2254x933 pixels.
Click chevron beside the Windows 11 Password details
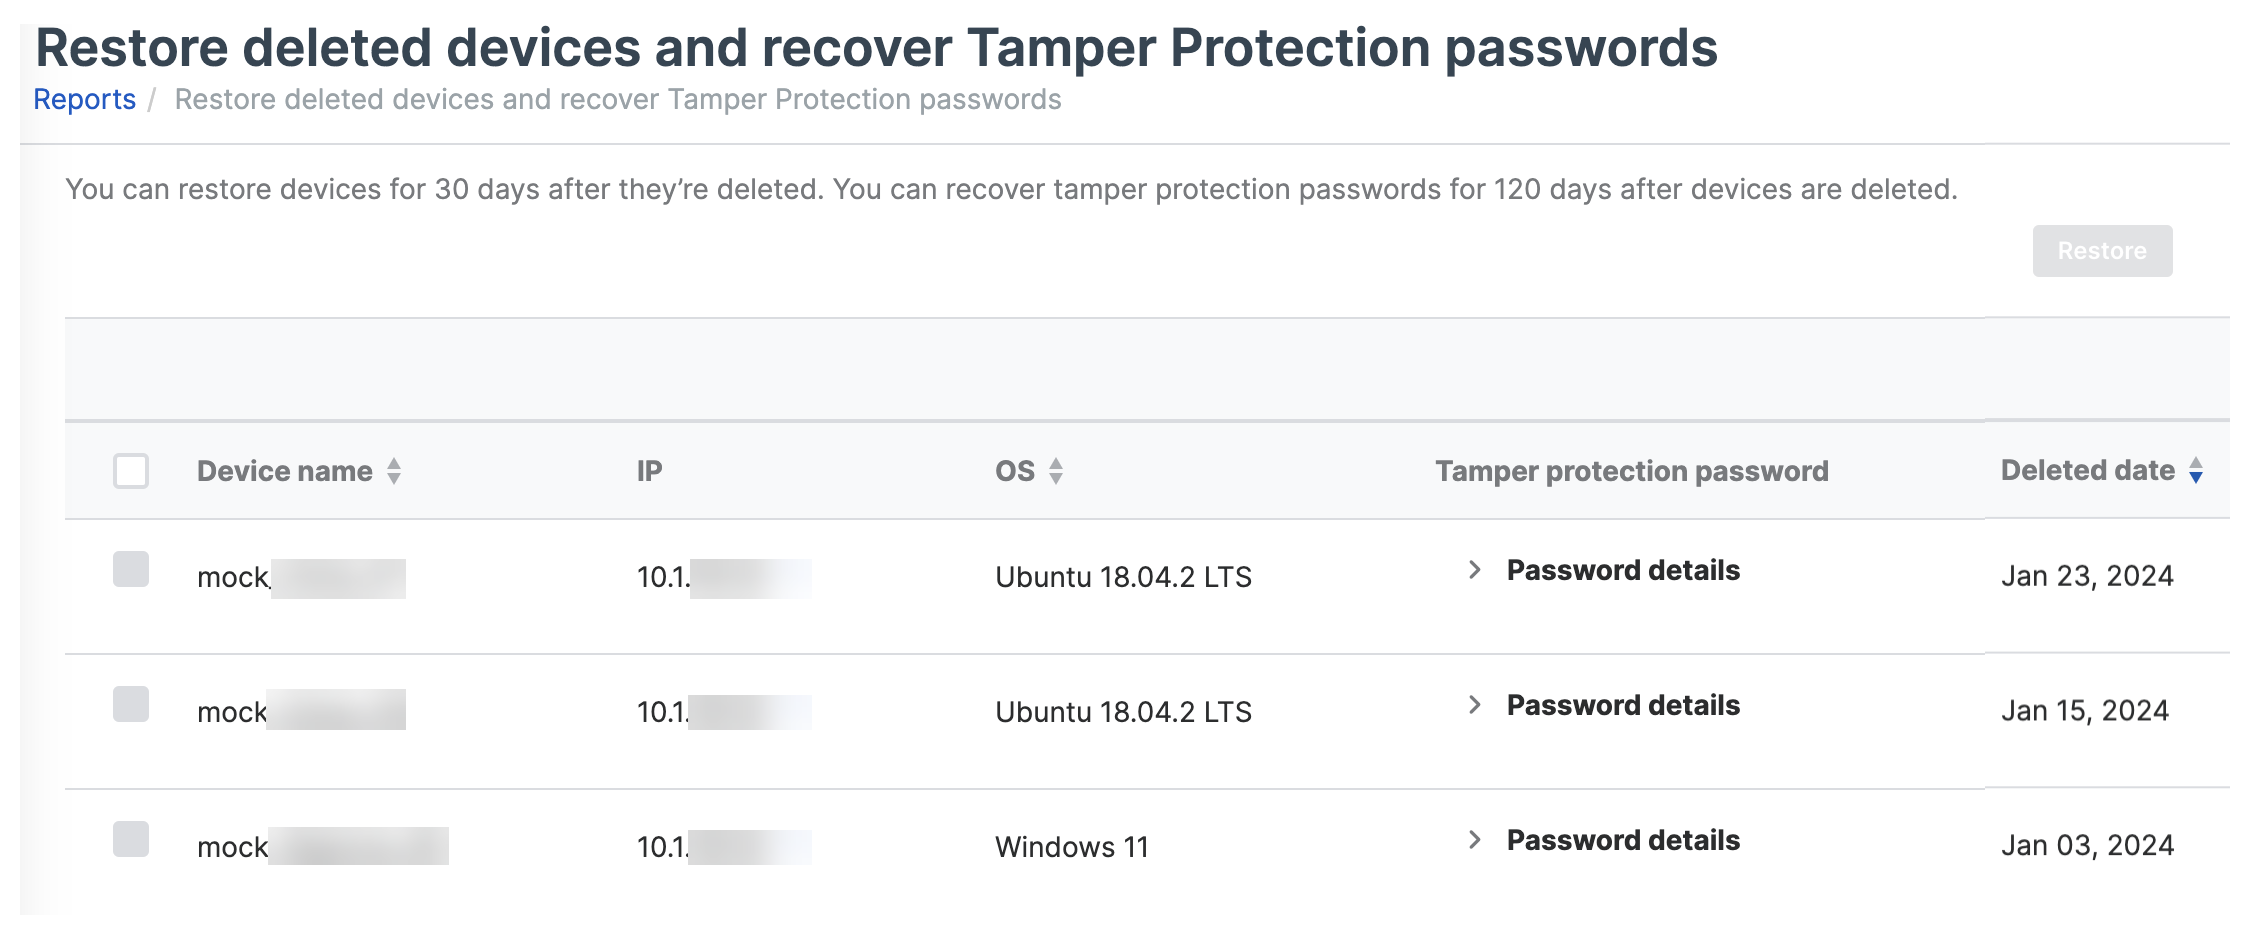click(1474, 841)
